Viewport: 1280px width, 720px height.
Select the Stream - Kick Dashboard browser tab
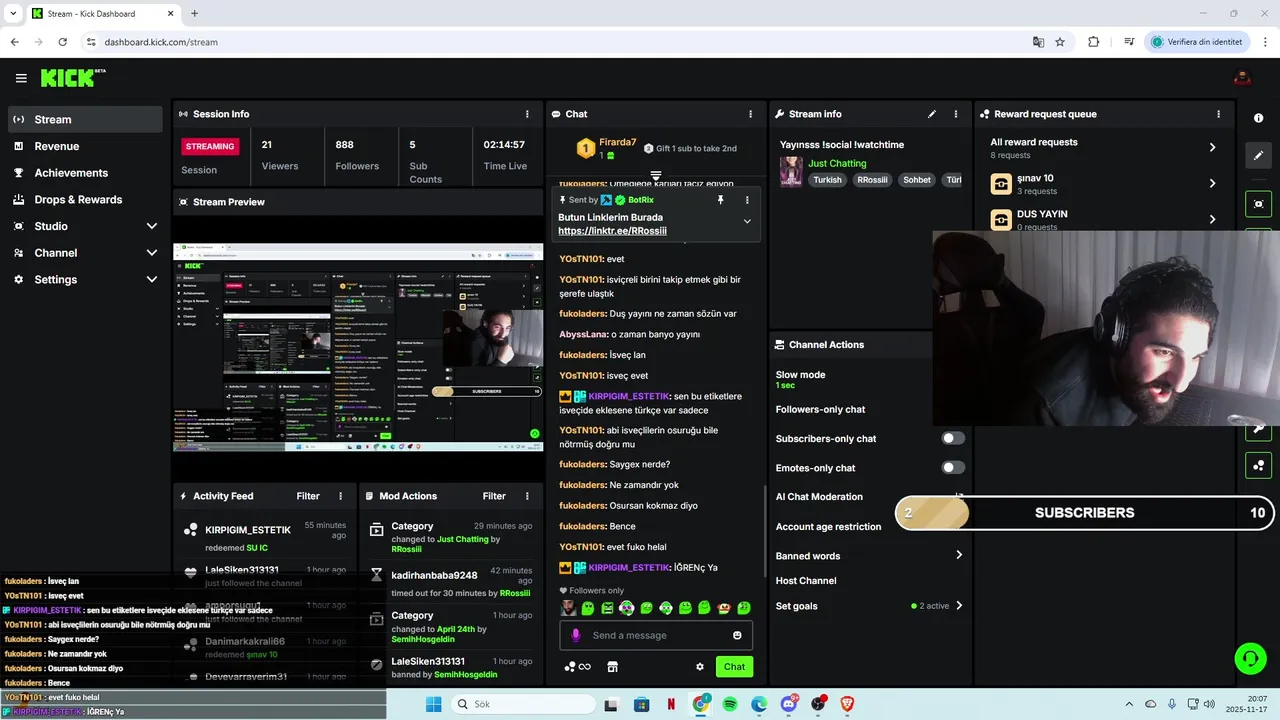(x=102, y=14)
